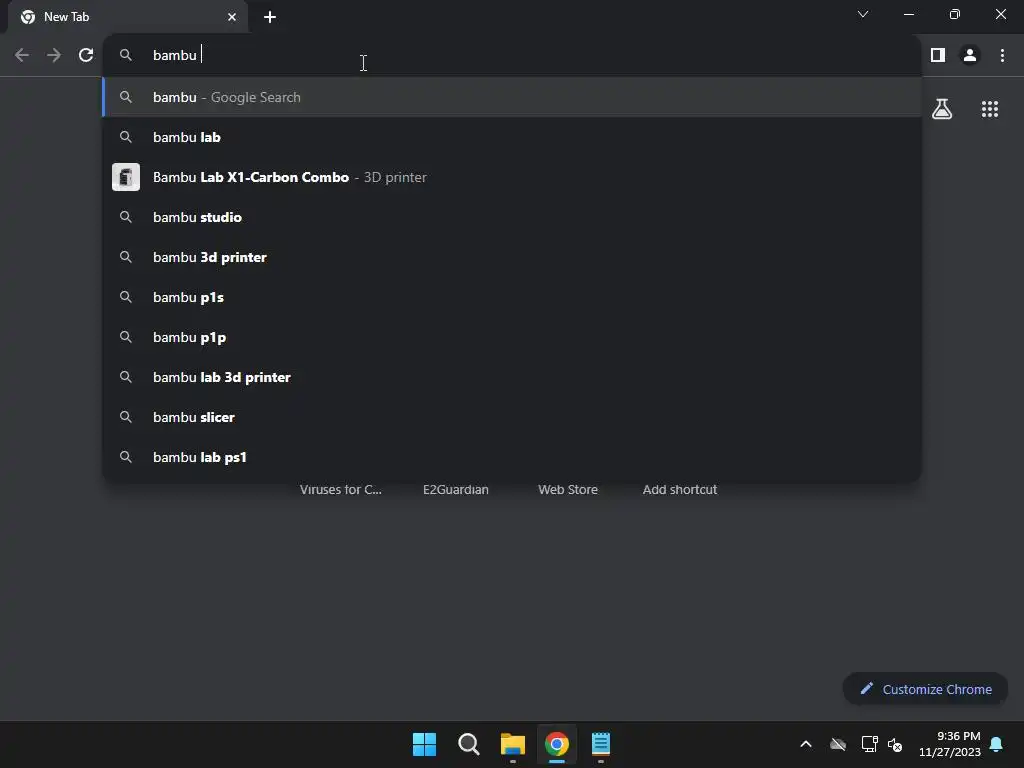This screenshot has width=1024, height=768.
Task: Select the 'bambu studio' suggestion
Action: pyautogui.click(x=512, y=217)
